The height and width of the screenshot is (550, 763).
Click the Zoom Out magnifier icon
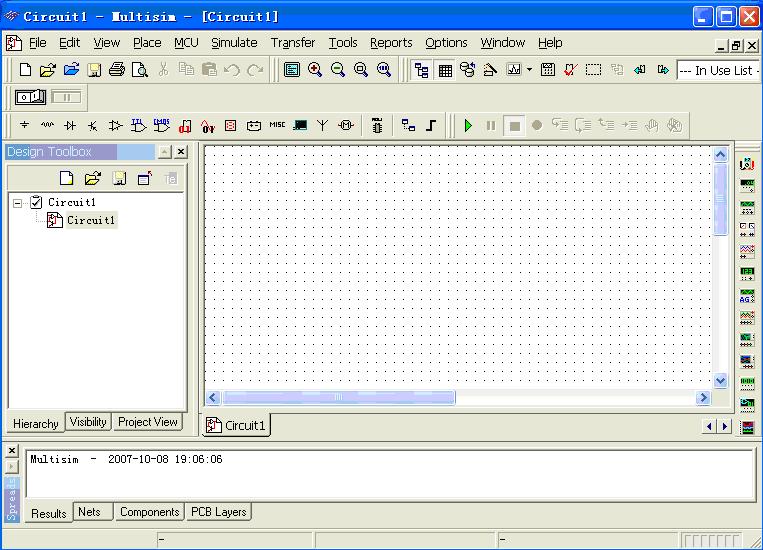pos(338,70)
